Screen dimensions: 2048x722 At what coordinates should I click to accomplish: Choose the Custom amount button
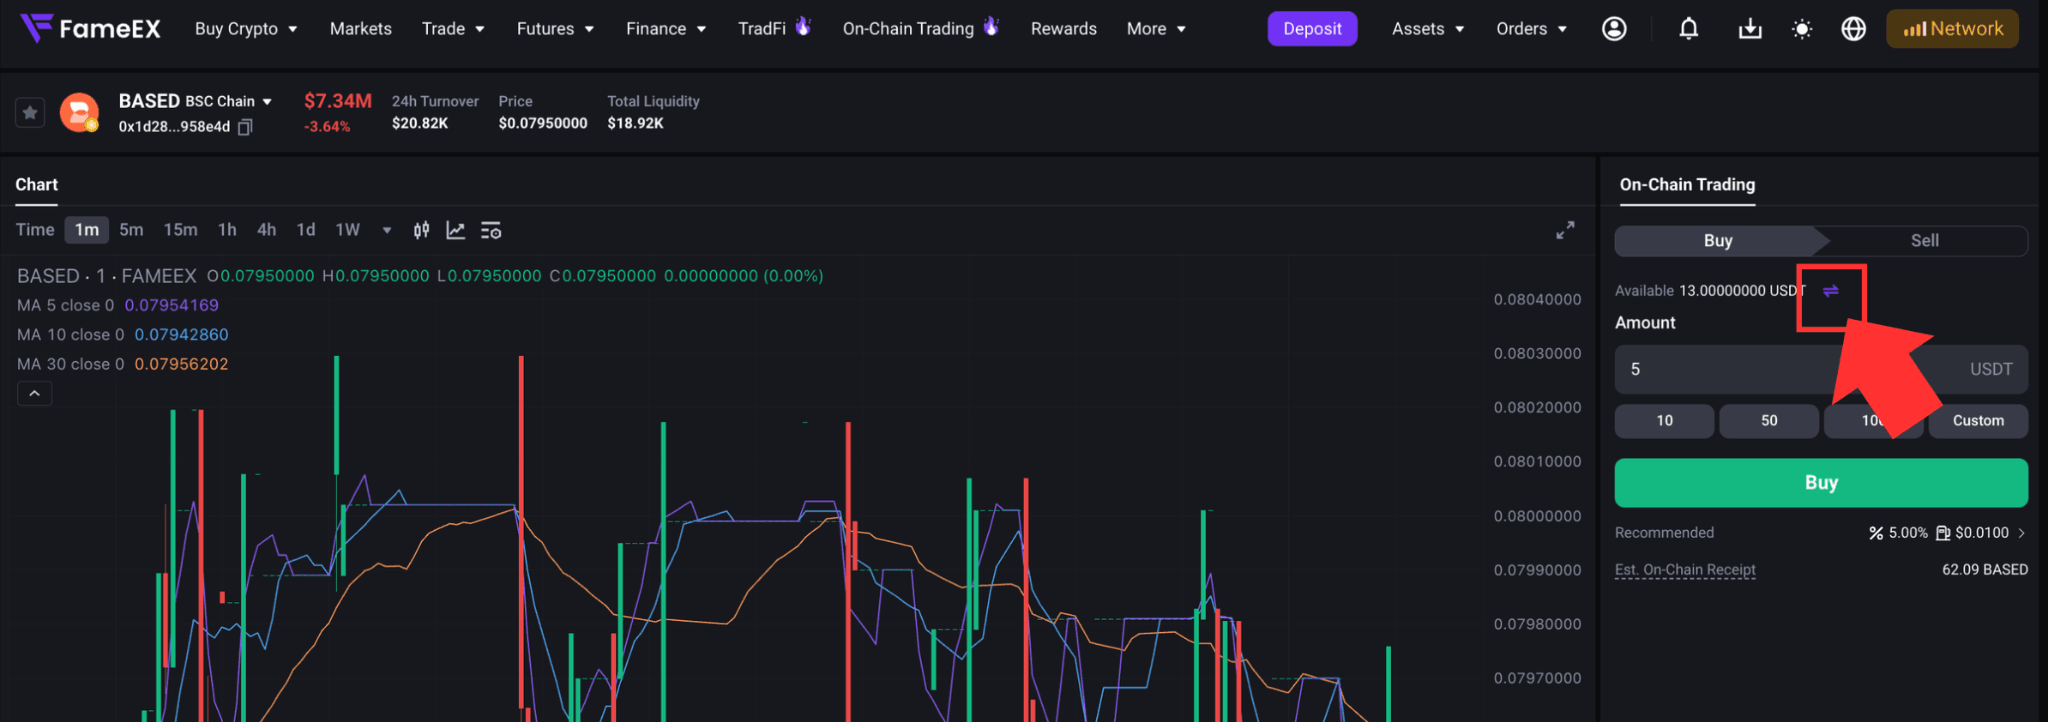point(1978,421)
